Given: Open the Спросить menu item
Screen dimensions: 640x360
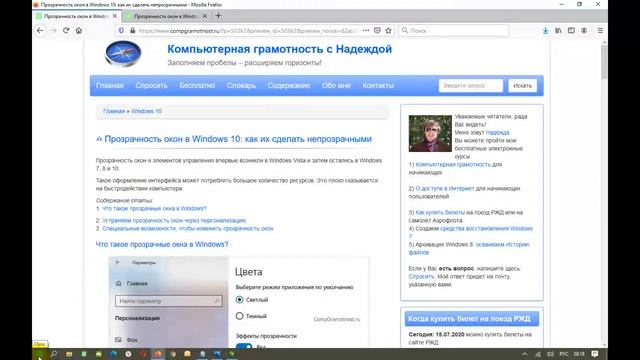Looking at the screenshot, I should pyautogui.click(x=151, y=86).
